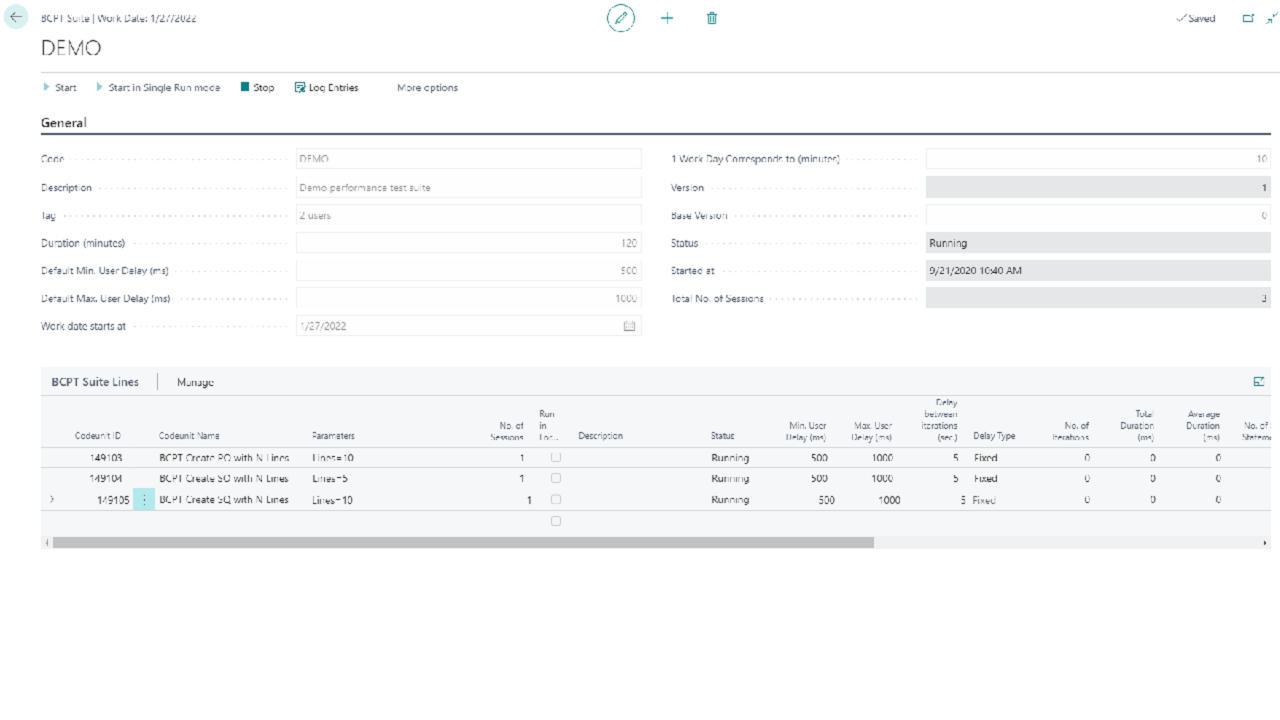Edit Default Min. User Delay field
The image size is (1280, 720).
coord(469,270)
